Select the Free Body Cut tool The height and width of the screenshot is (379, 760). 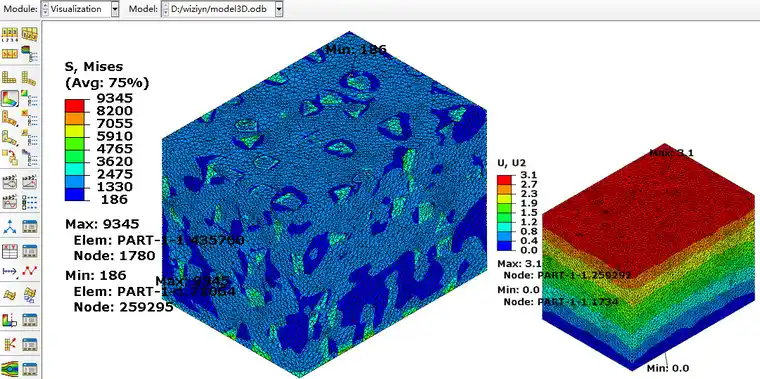point(10,345)
